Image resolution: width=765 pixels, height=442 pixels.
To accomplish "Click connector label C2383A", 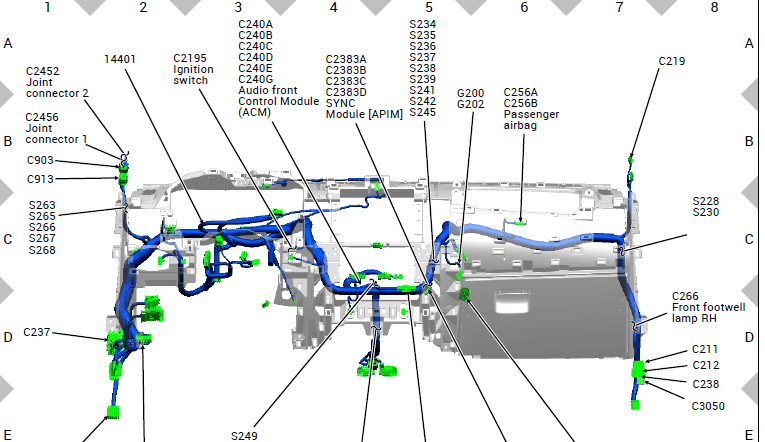I will [346, 60].
